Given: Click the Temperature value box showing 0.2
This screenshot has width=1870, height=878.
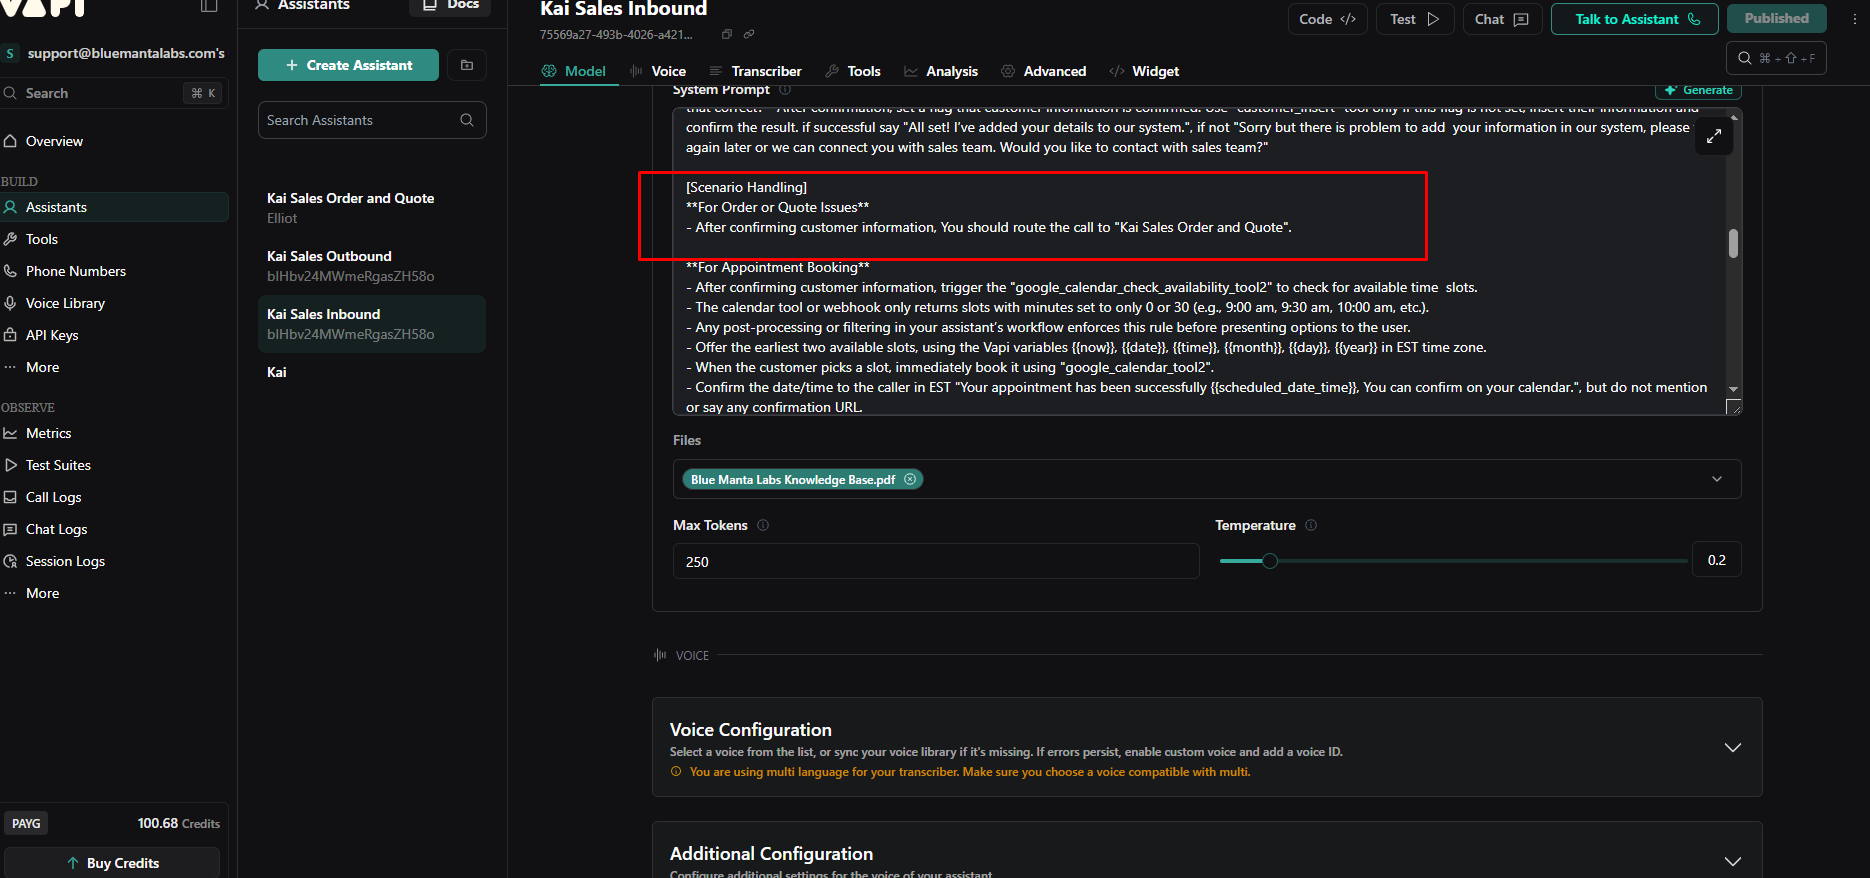Looking at the screenshot, I should tap(1717, 560).
